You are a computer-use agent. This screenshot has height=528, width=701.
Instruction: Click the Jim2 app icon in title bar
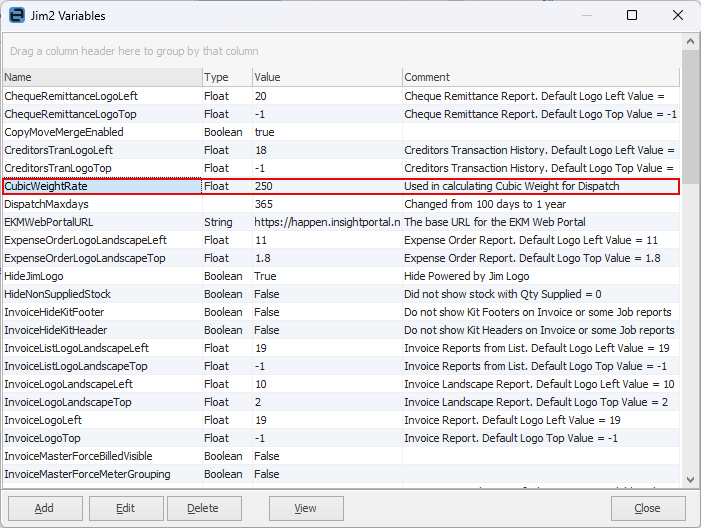(x=17, y=15)
